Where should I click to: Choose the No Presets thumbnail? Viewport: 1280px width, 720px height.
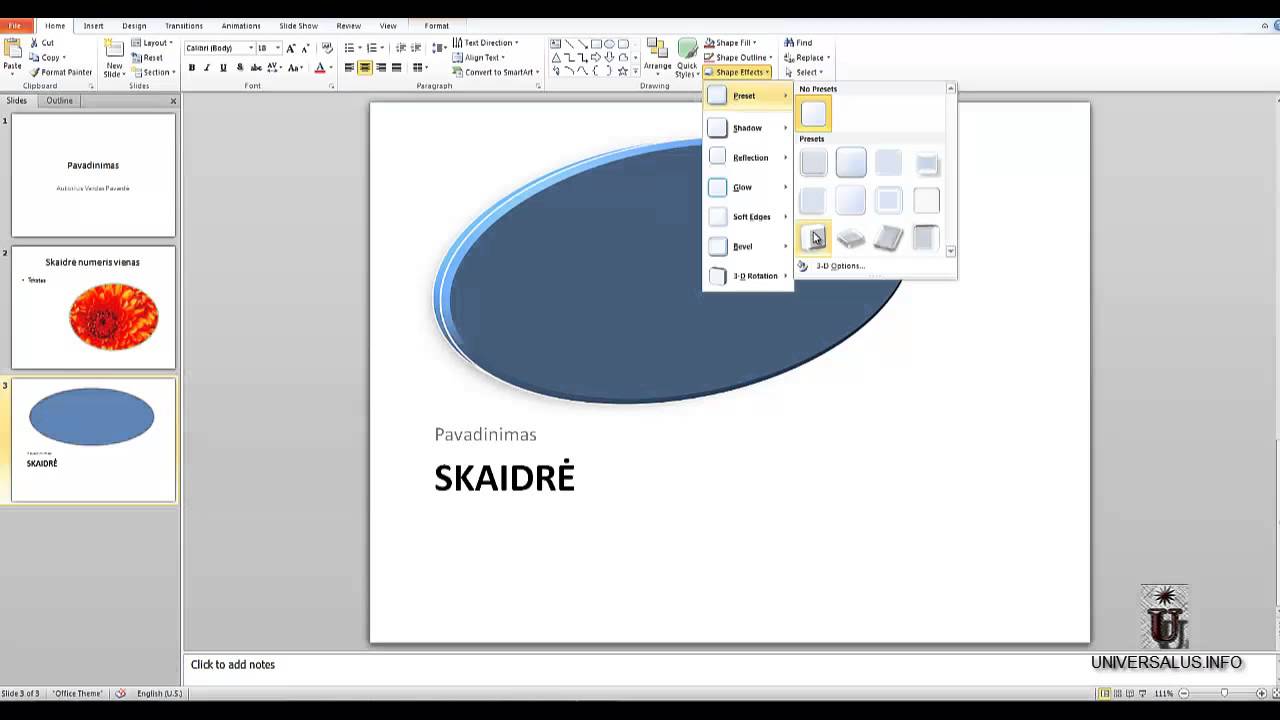click(x=814, y=114)
